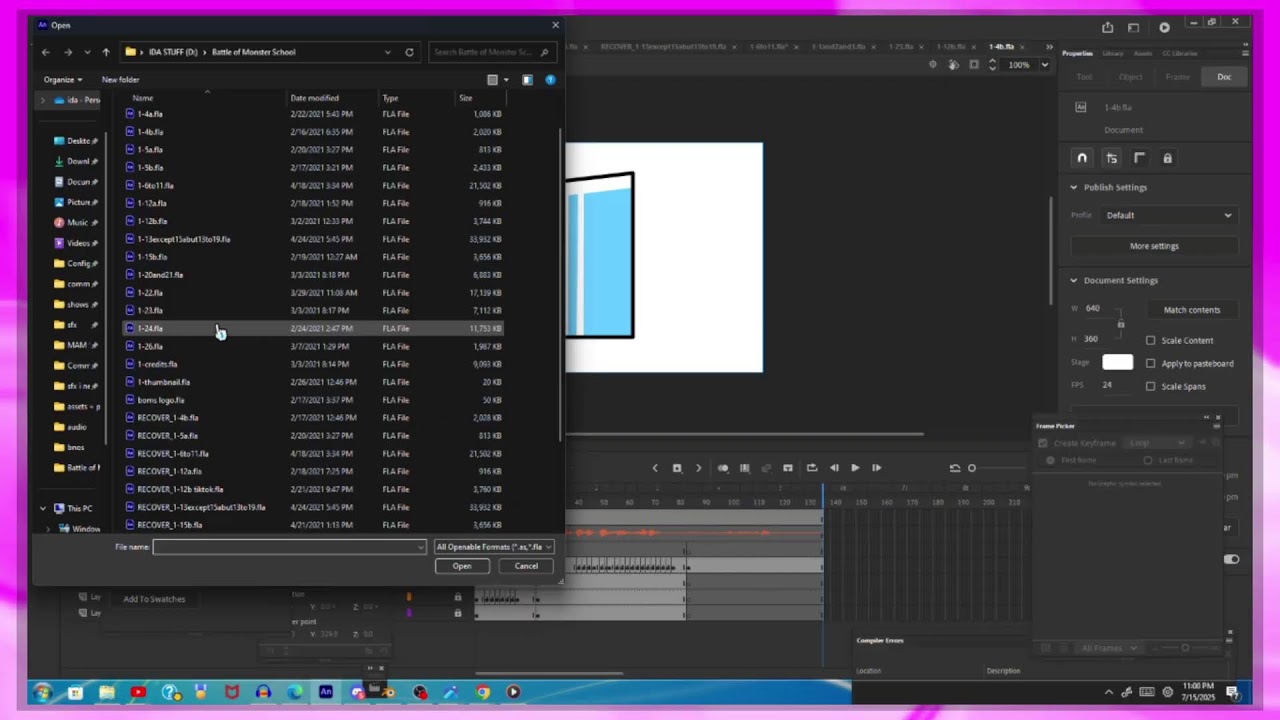The height and width of the screenshot is (720, 1280).
Task: Click the lock icon in Properties
Action: [x=1167, y=158]
